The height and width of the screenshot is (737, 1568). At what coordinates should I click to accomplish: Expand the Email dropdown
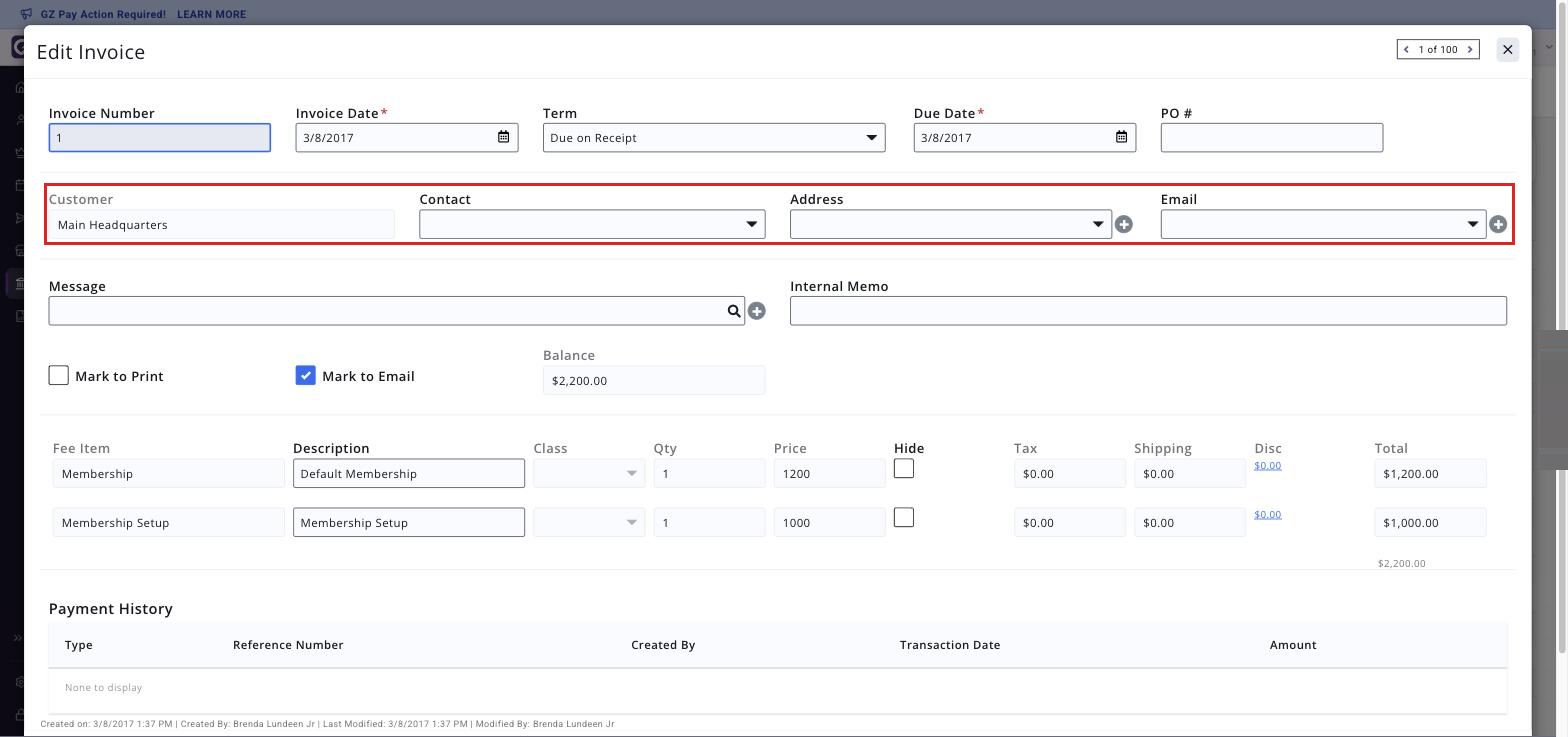(1323, 224)
